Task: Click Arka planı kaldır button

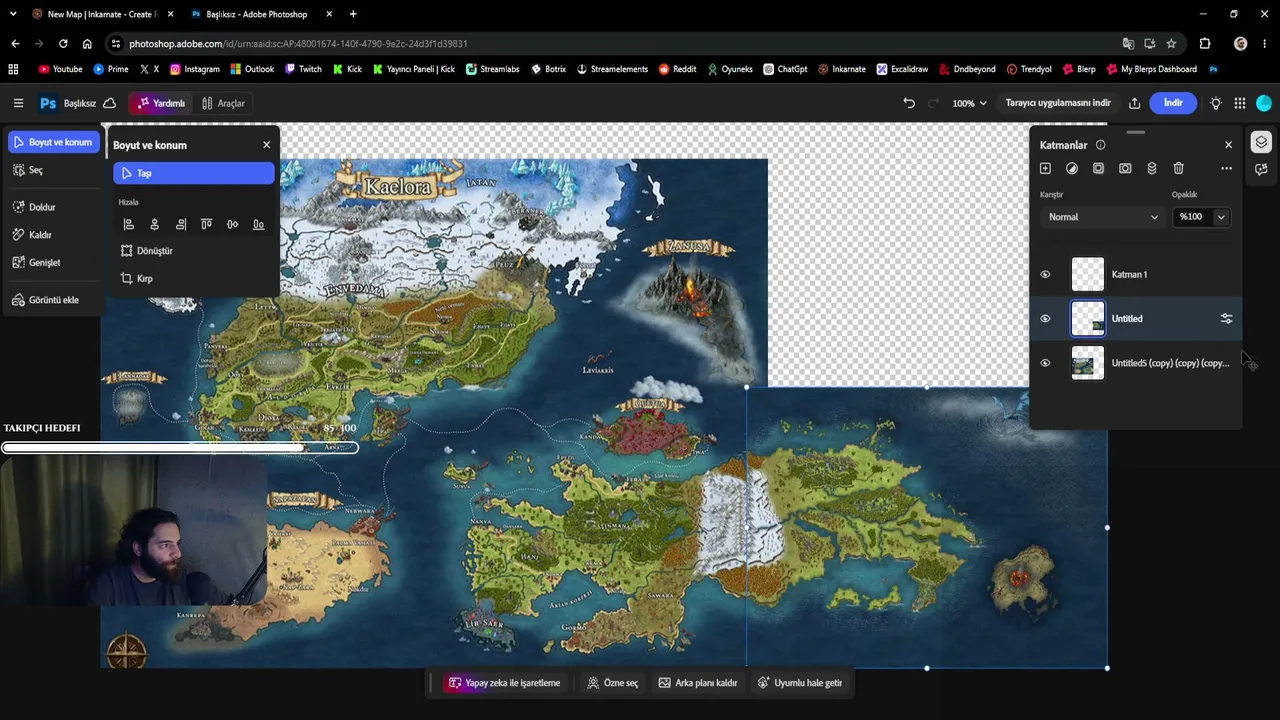Action: pyautogui.click(x=697, y=683)
